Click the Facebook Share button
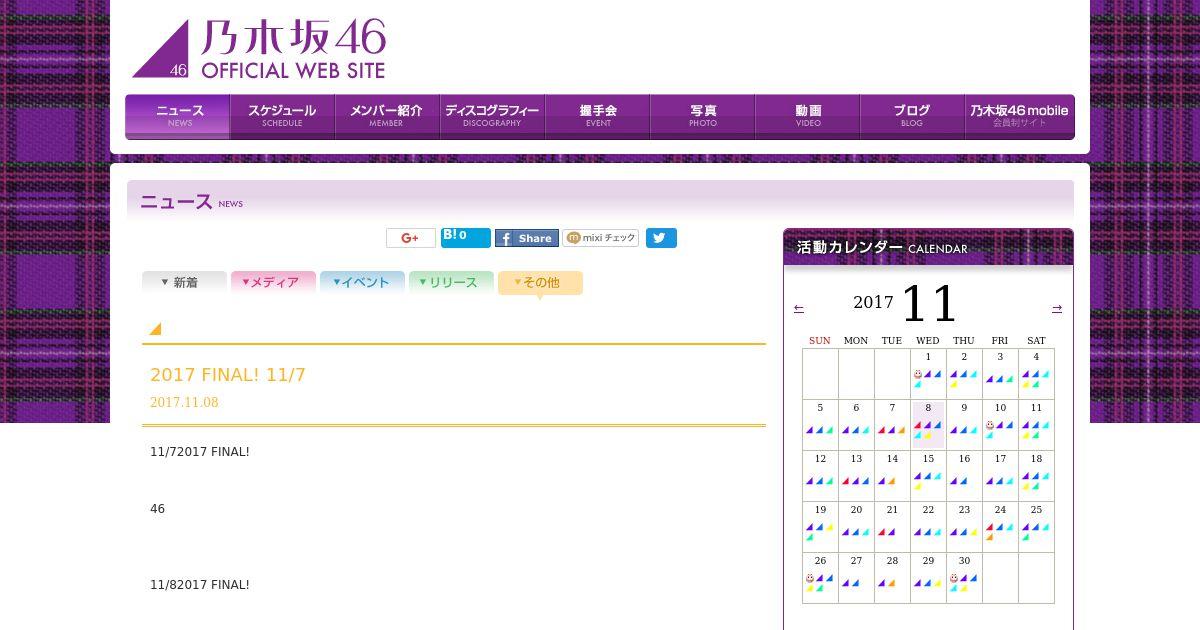 [x=527, y=238]
